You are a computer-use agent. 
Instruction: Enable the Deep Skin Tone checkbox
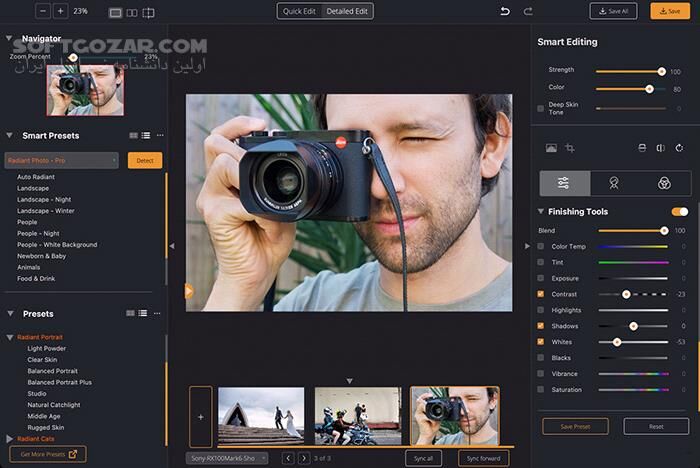[541, 108]
